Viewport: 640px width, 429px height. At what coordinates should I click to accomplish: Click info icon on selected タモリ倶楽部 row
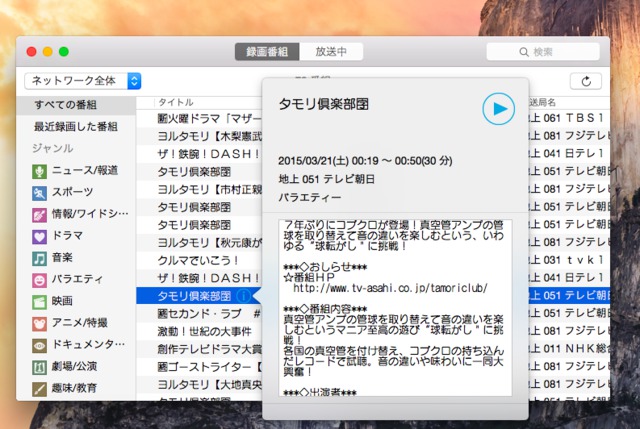[244, 296]
